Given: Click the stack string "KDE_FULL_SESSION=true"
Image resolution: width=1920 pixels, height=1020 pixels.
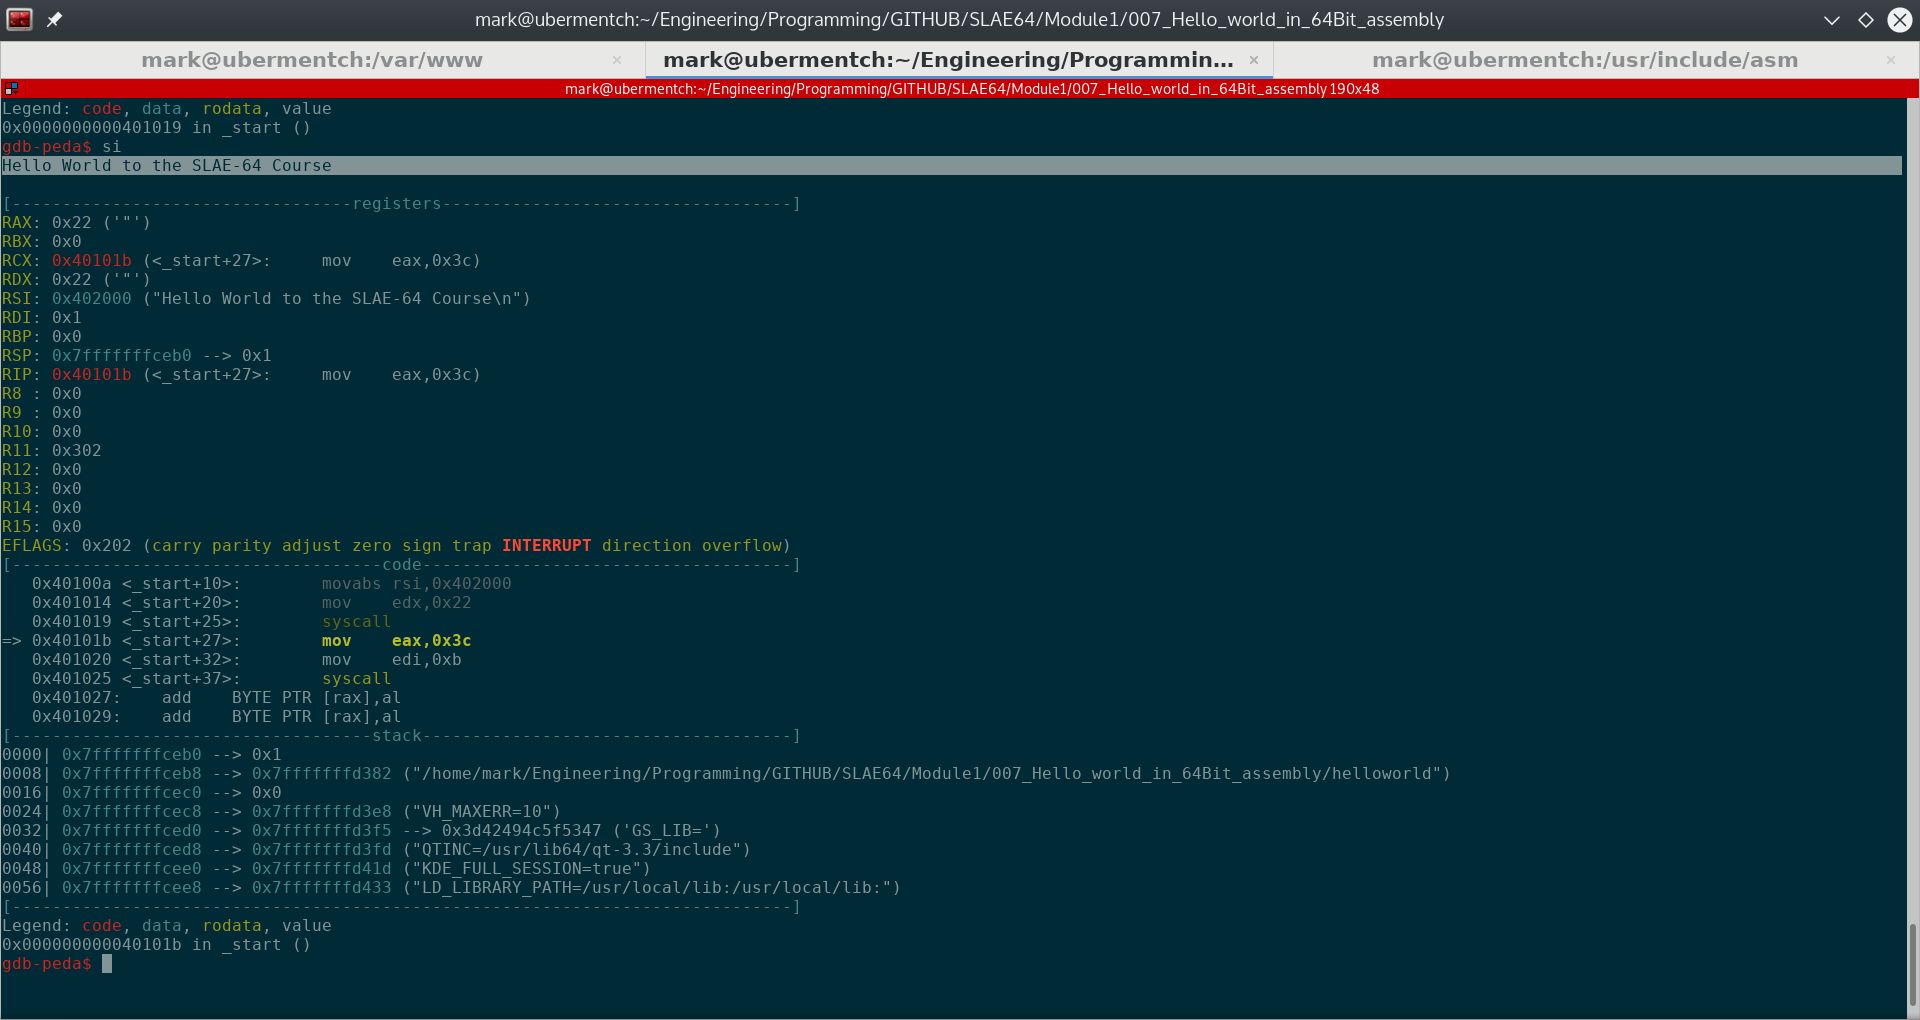Looking at the screenshot, I should coord(526,869).
